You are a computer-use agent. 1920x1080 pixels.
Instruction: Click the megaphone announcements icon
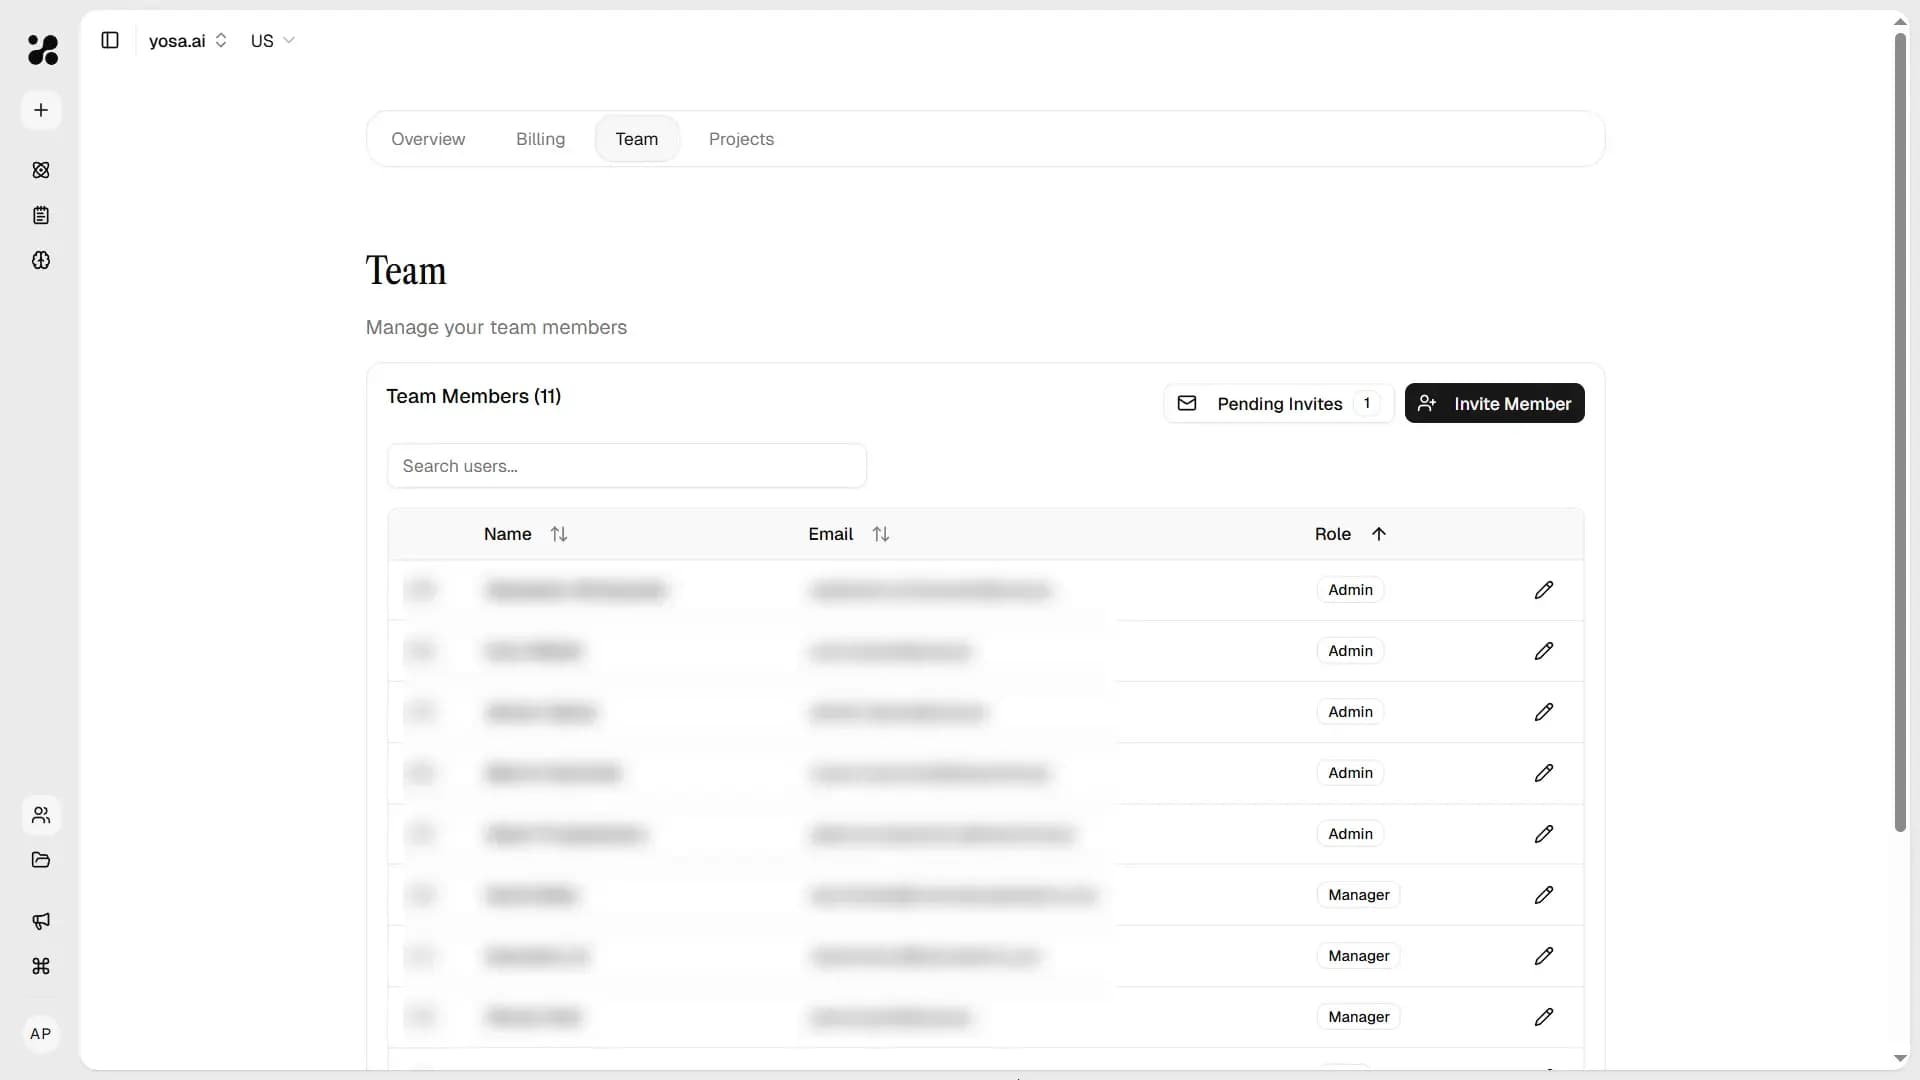[x=40, y=921]
